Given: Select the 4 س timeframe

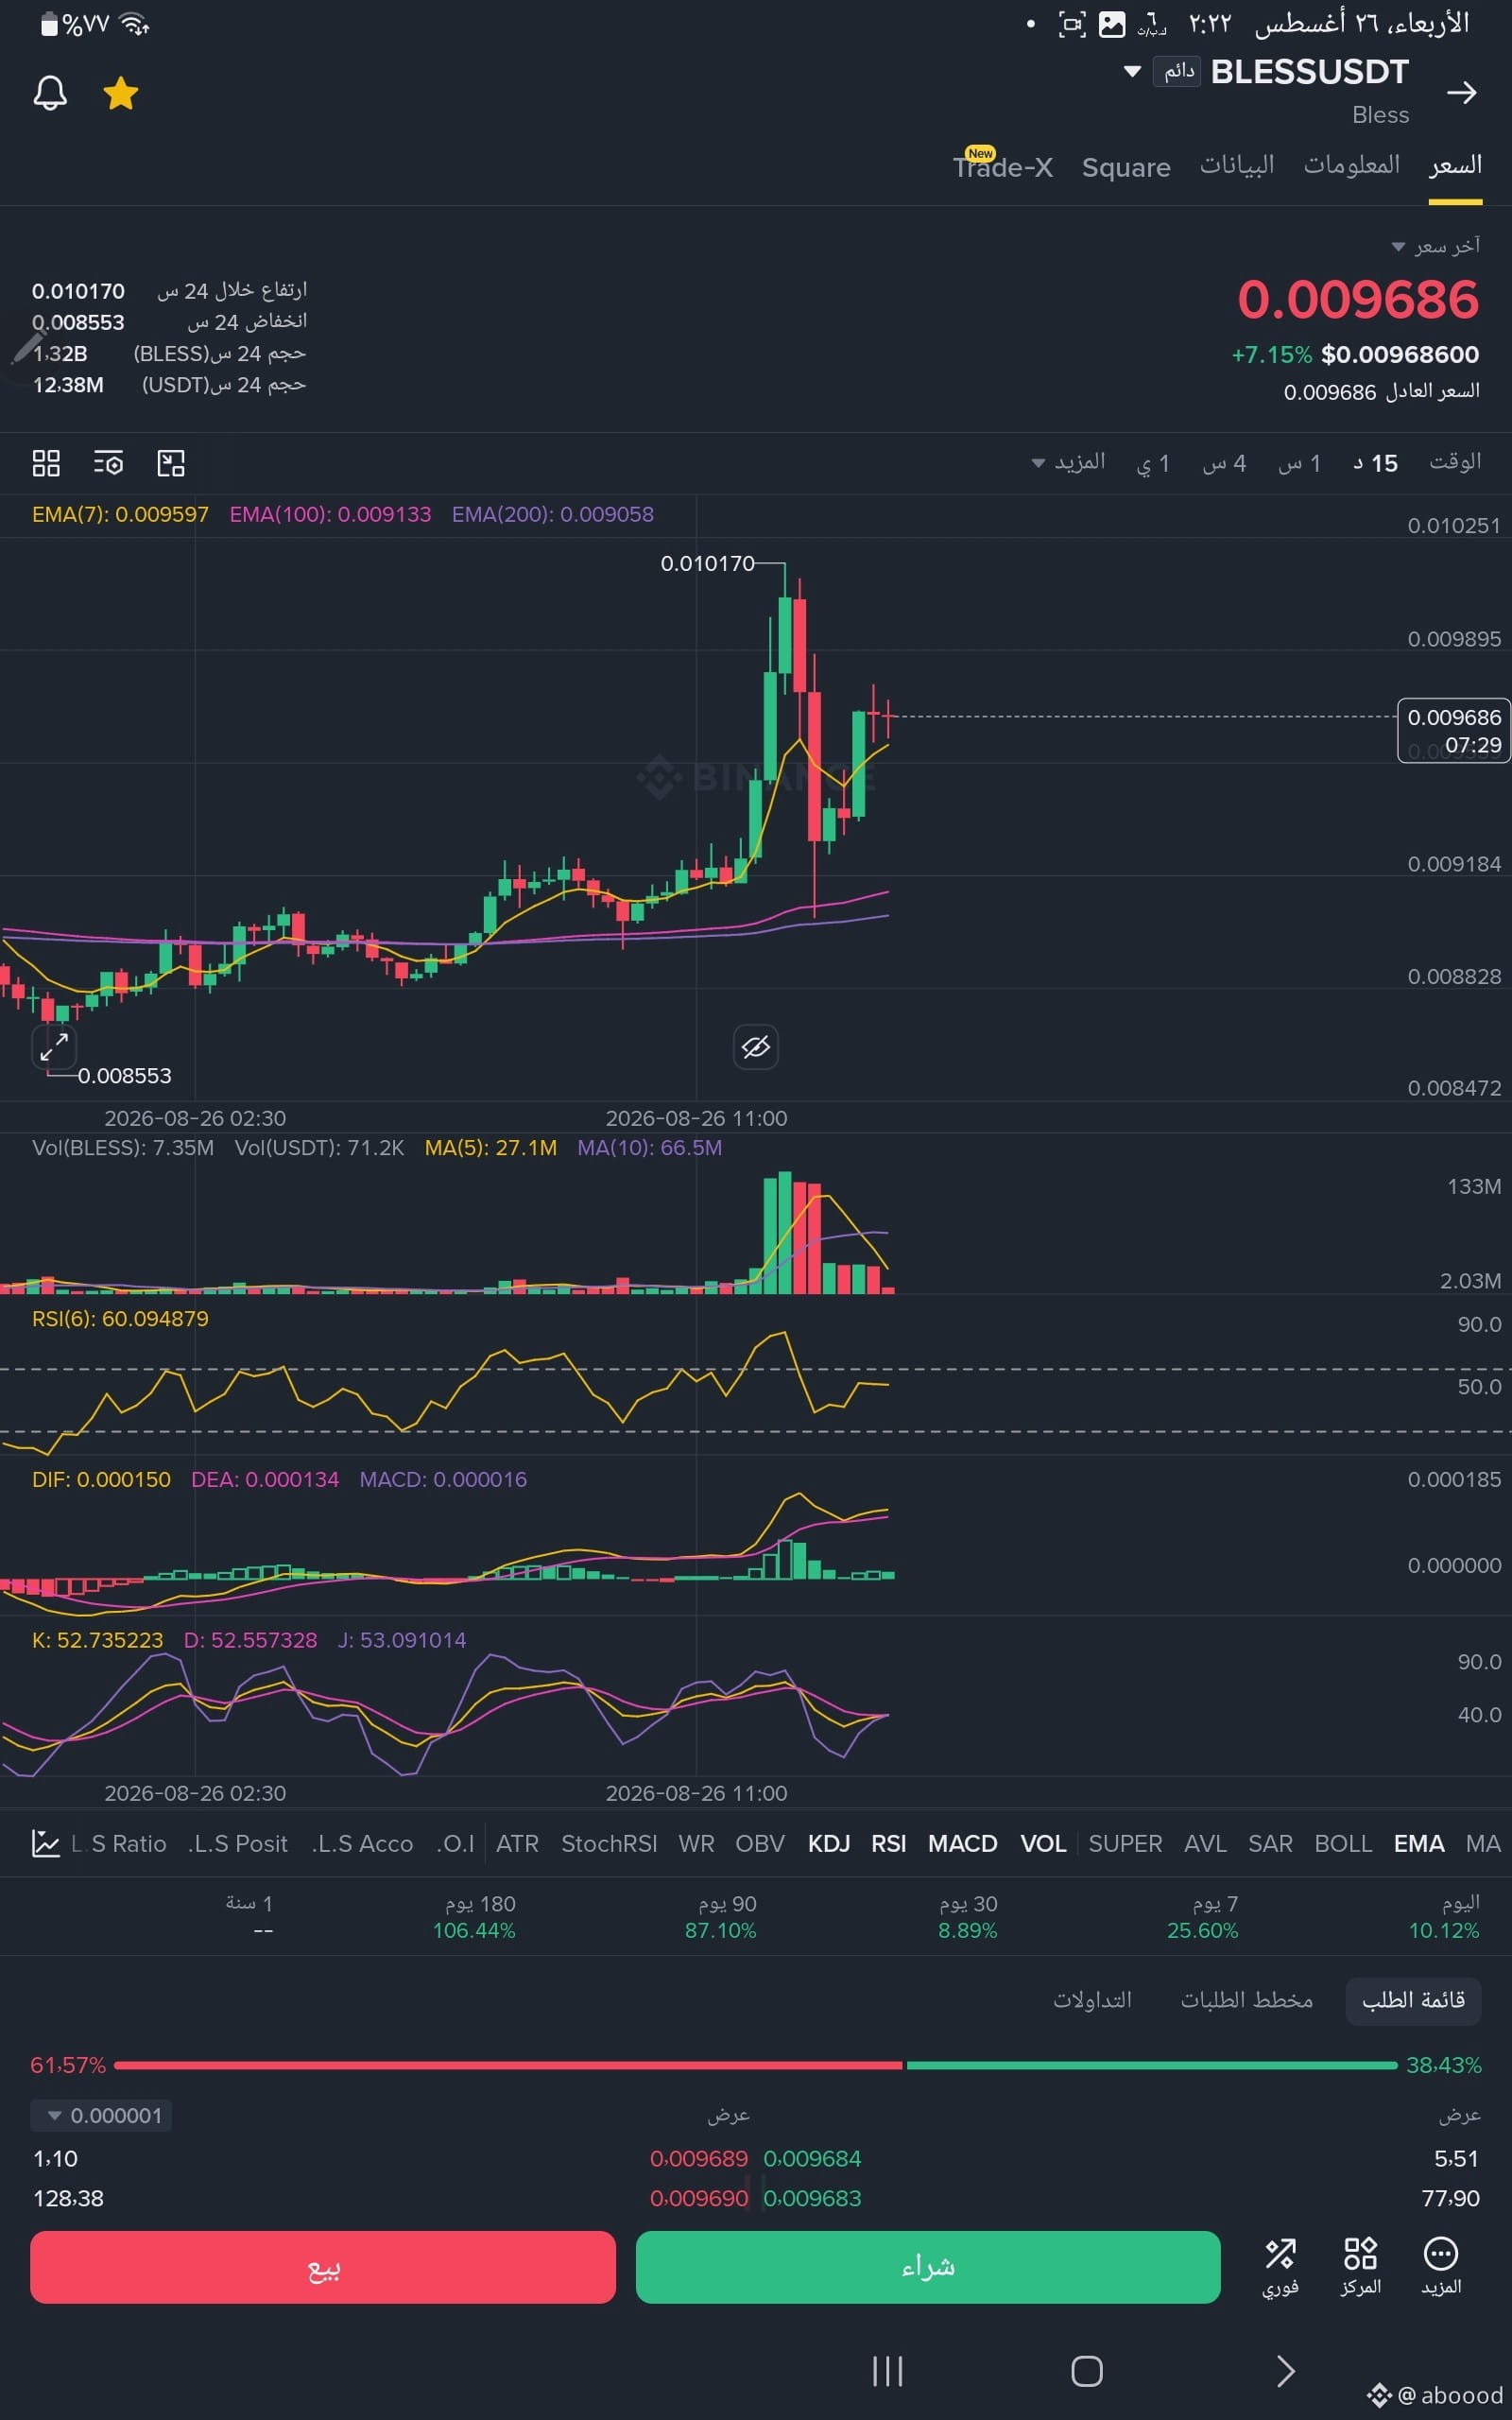Looking at the screenshot, I should click(x=1224, y=463).
